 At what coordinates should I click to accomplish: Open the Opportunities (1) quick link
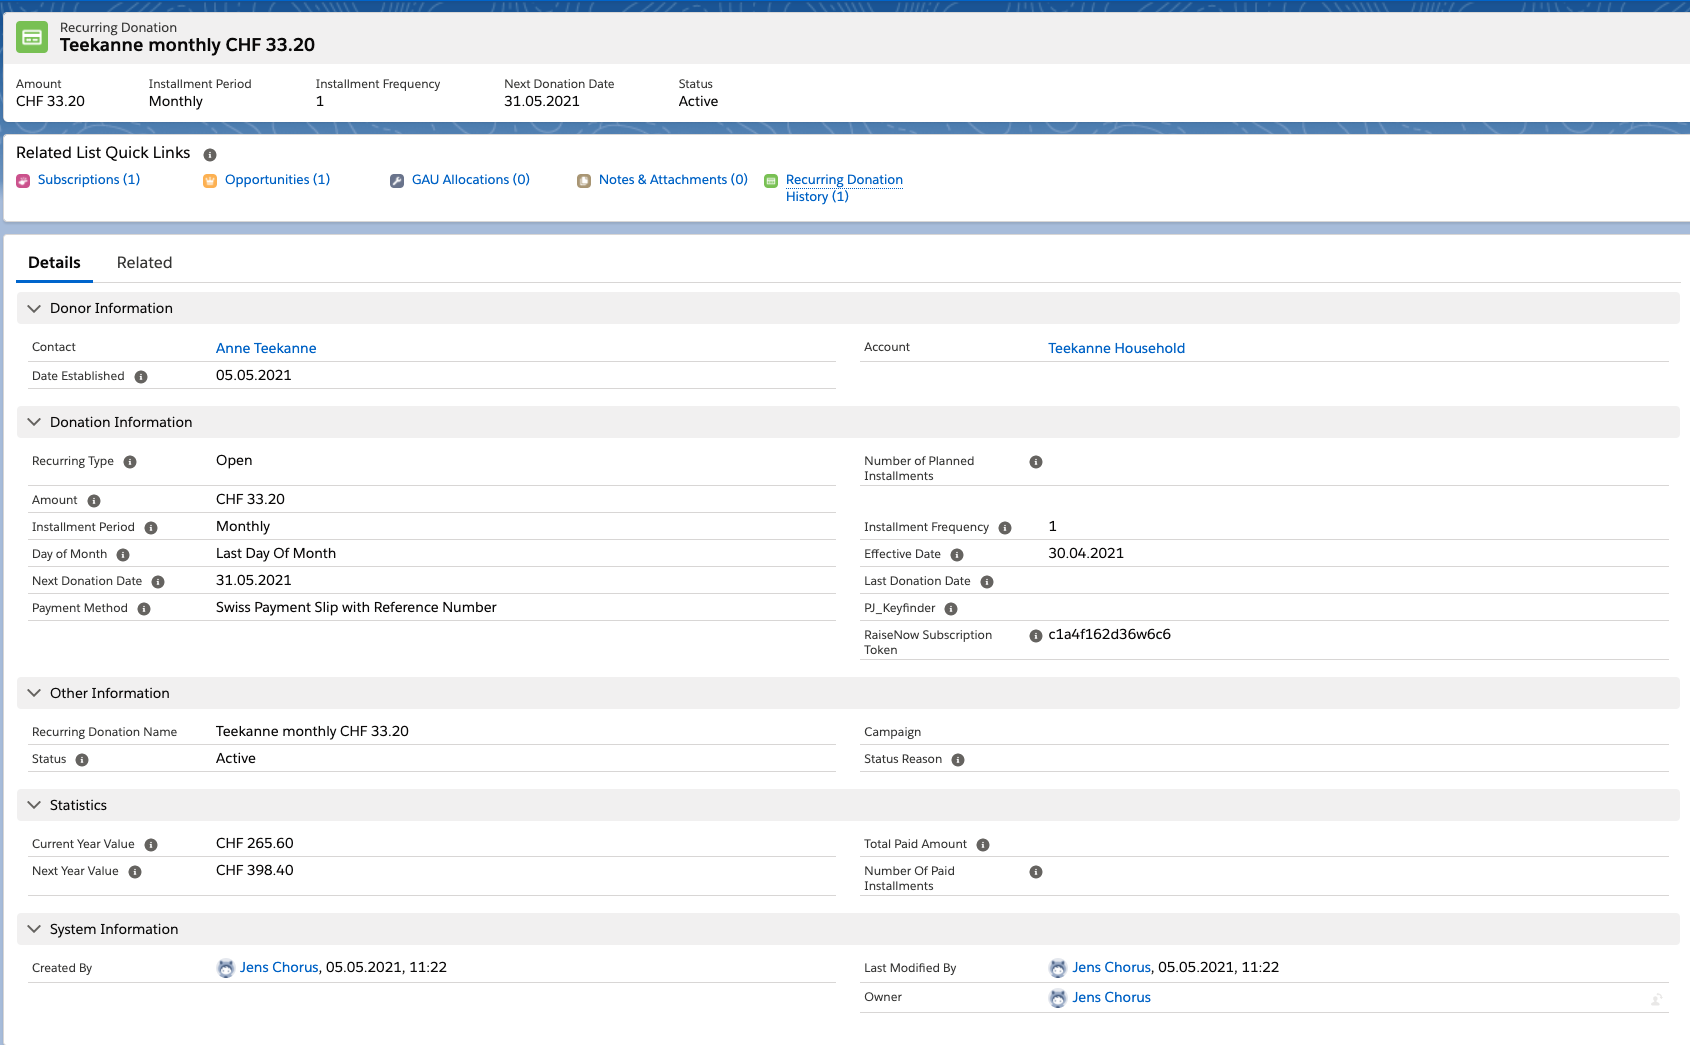click(x=277, y=180)
